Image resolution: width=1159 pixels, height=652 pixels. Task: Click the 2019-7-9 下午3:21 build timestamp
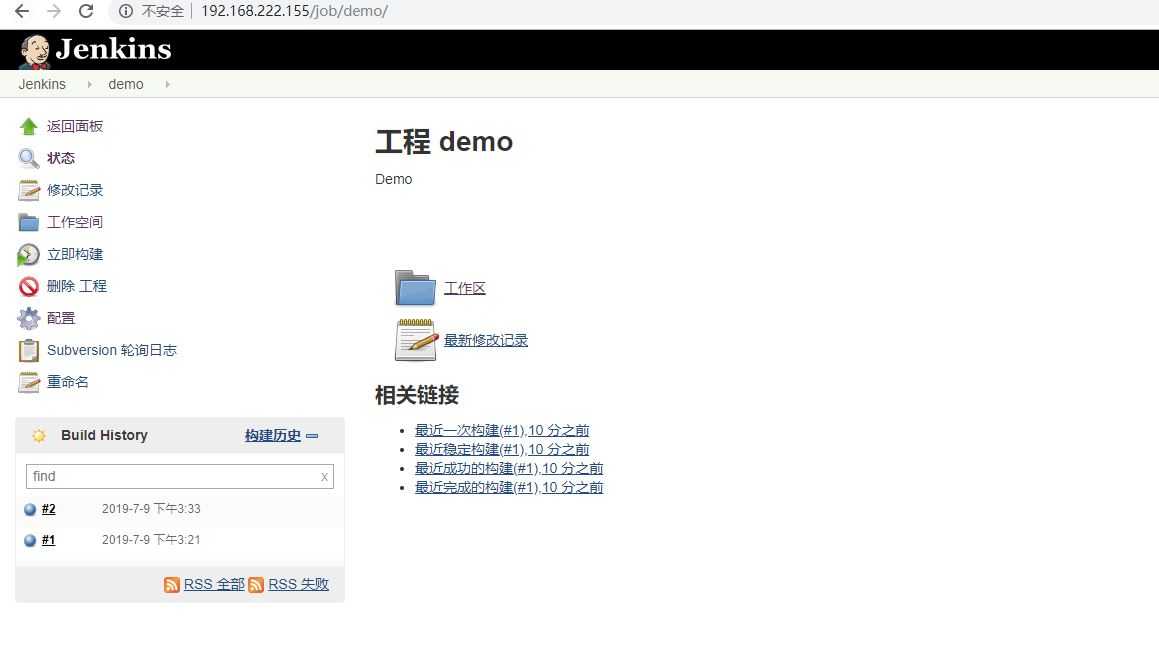[x=151, y=540]
